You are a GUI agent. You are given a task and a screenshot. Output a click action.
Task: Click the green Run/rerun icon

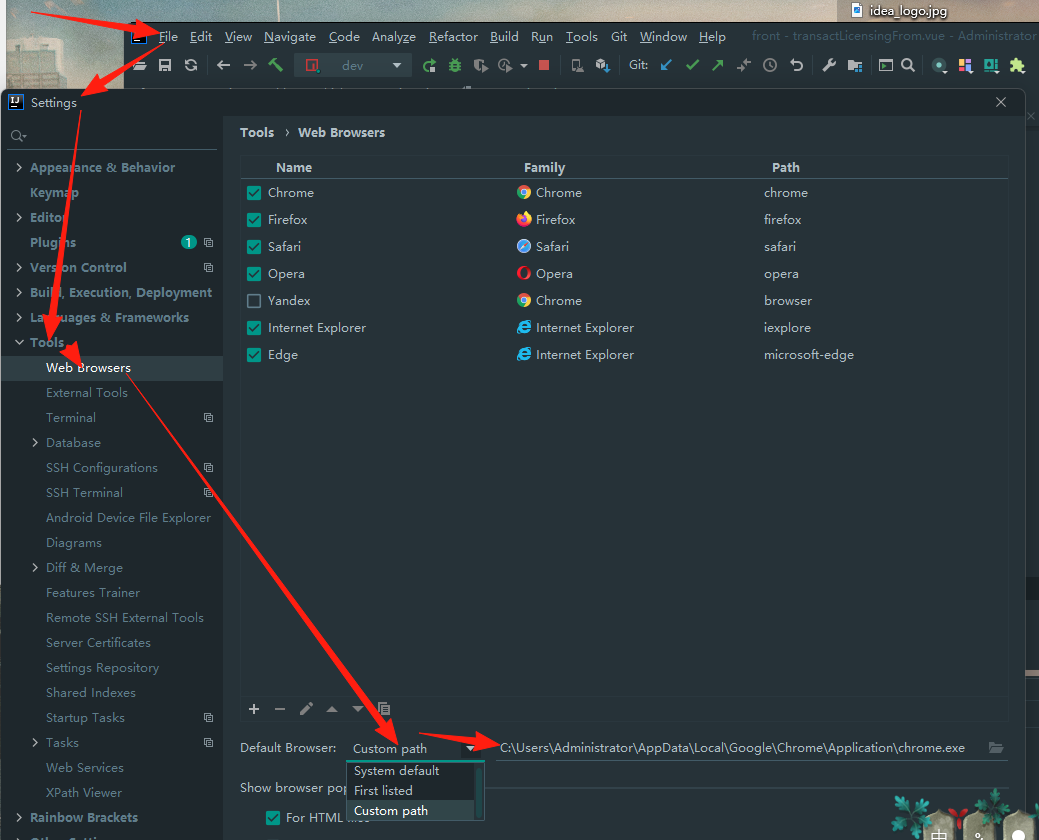click(429, 65)
